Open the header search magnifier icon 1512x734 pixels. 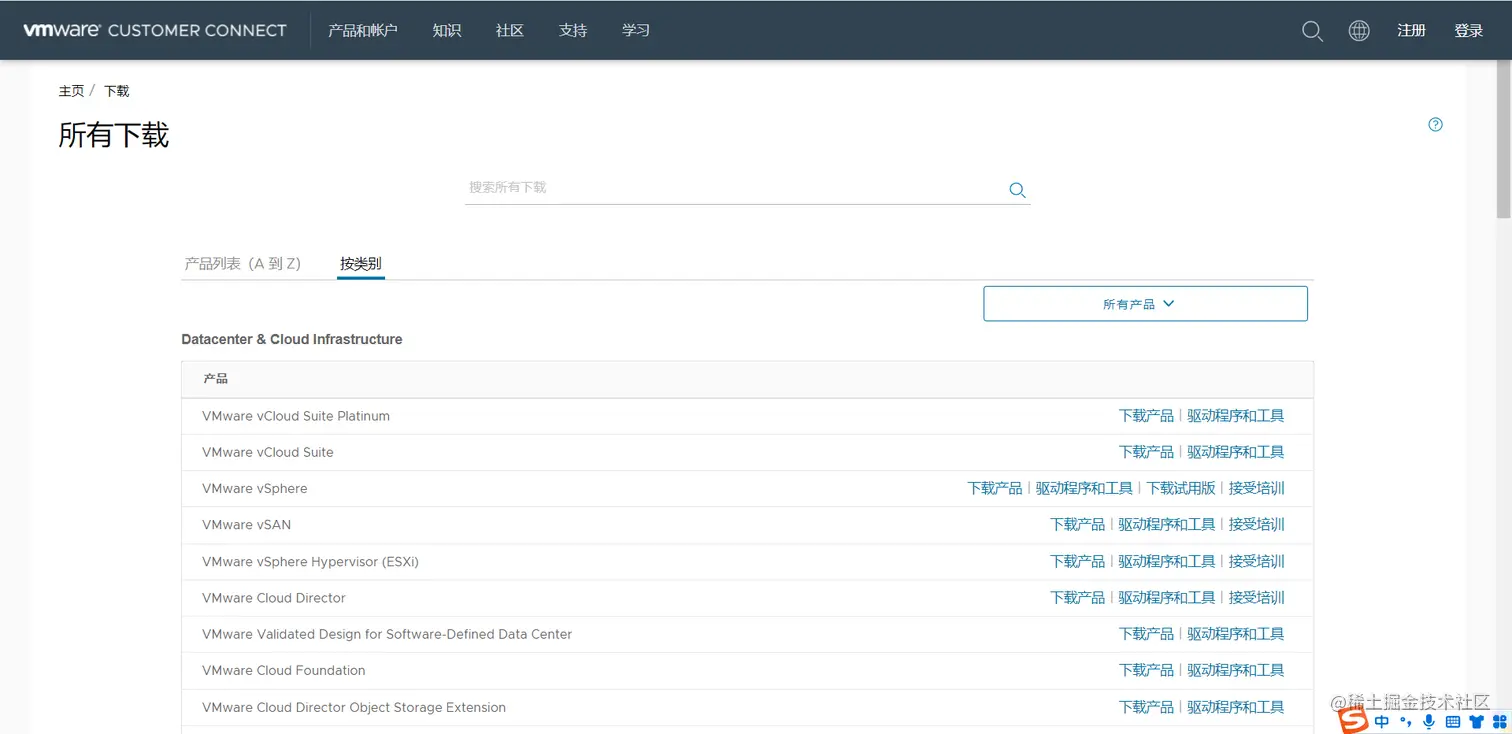(1312, 31)
